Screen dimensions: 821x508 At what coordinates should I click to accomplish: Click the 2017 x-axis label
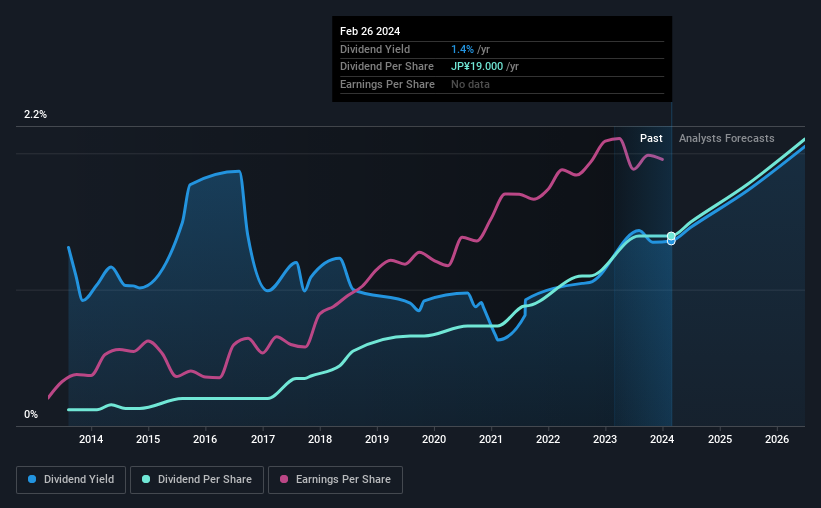[263, 439]
